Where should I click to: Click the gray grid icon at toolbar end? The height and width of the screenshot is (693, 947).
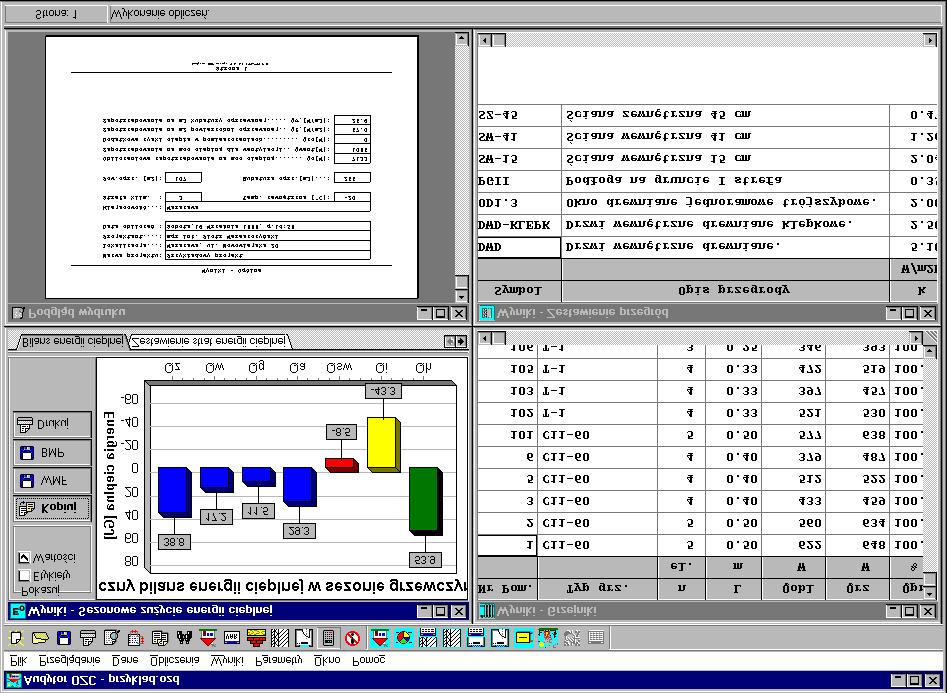[596, 637]
